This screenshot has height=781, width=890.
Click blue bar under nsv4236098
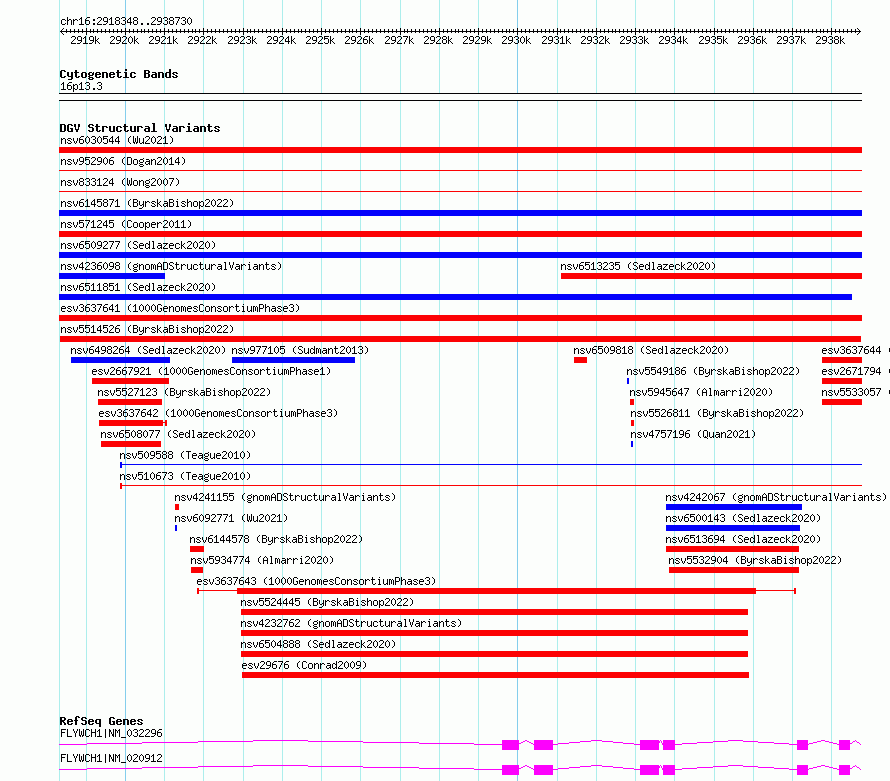(112, 276)
